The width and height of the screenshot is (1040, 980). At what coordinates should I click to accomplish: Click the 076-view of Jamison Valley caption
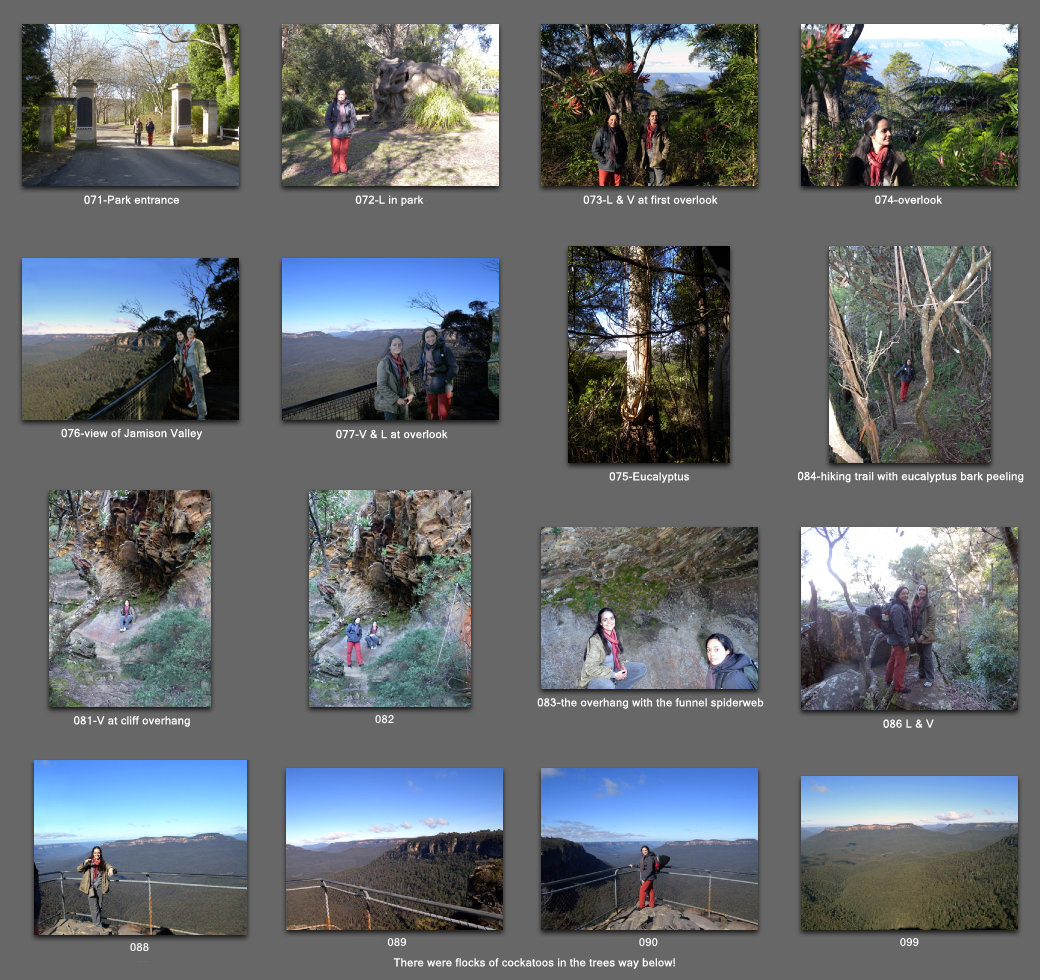click(131, 433)
